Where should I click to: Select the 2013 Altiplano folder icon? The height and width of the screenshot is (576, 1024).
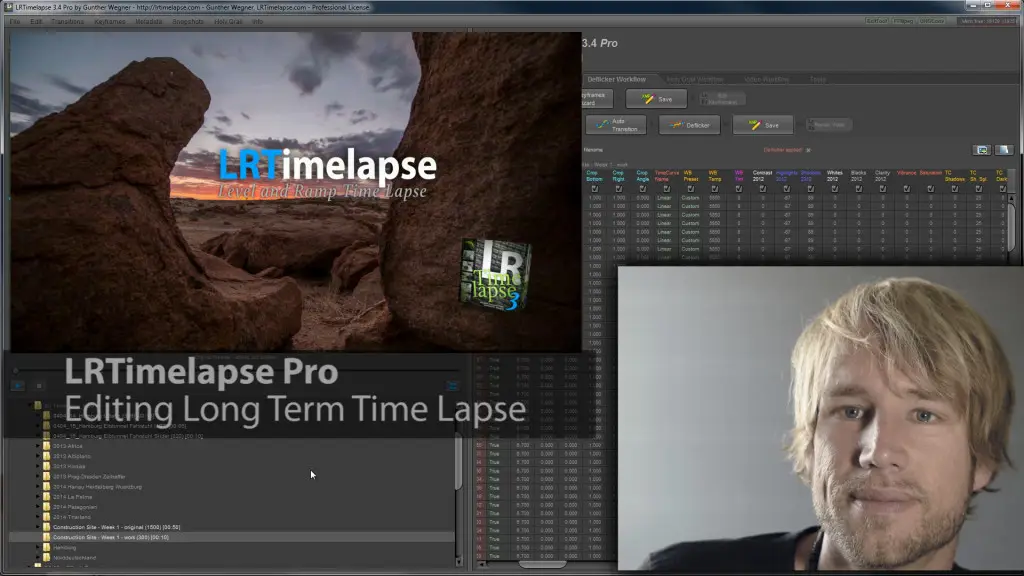[46, 456]
